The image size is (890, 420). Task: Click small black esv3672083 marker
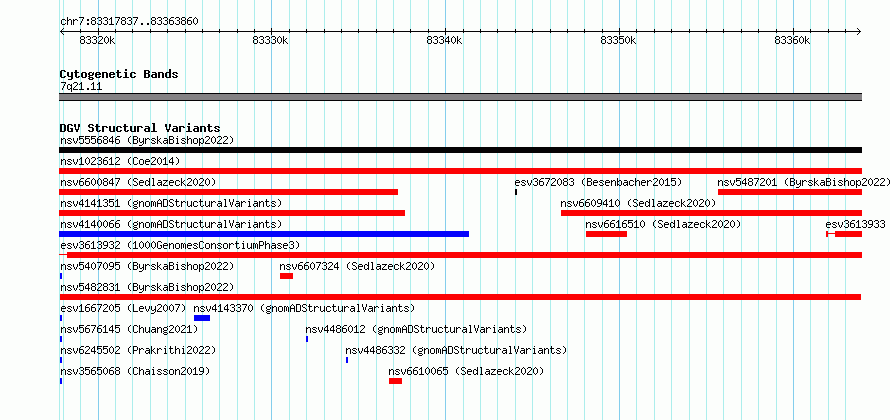pos(516,192)
